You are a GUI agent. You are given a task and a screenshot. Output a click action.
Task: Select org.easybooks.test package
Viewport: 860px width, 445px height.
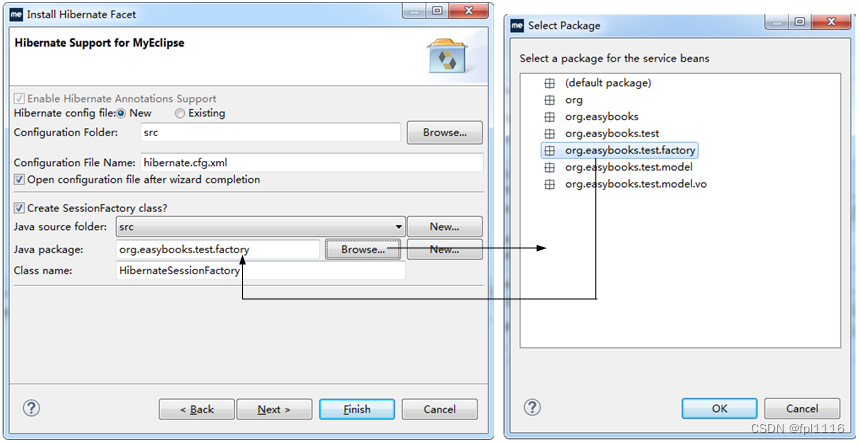pyautogui.click(x=612, y=134)
